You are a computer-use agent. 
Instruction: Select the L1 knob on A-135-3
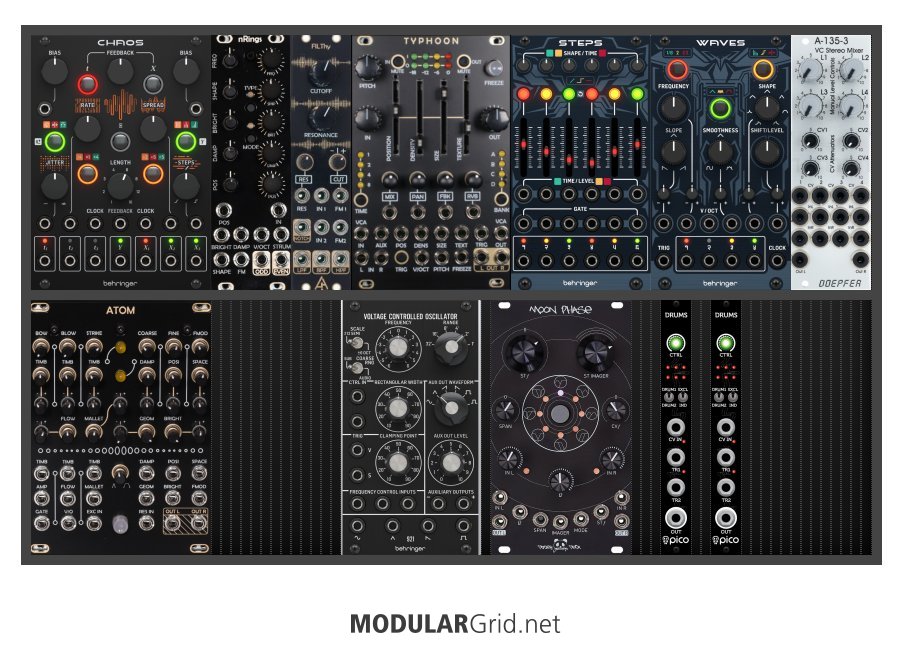point(809,71)
